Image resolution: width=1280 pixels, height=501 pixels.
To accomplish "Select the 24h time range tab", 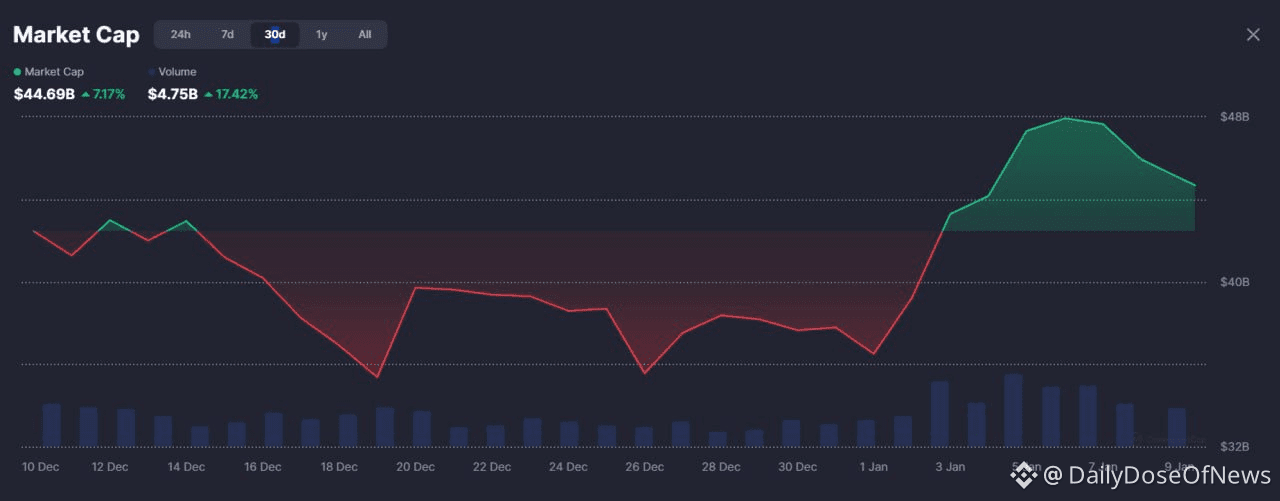I will pyautogui.click(x=180, y=34).
